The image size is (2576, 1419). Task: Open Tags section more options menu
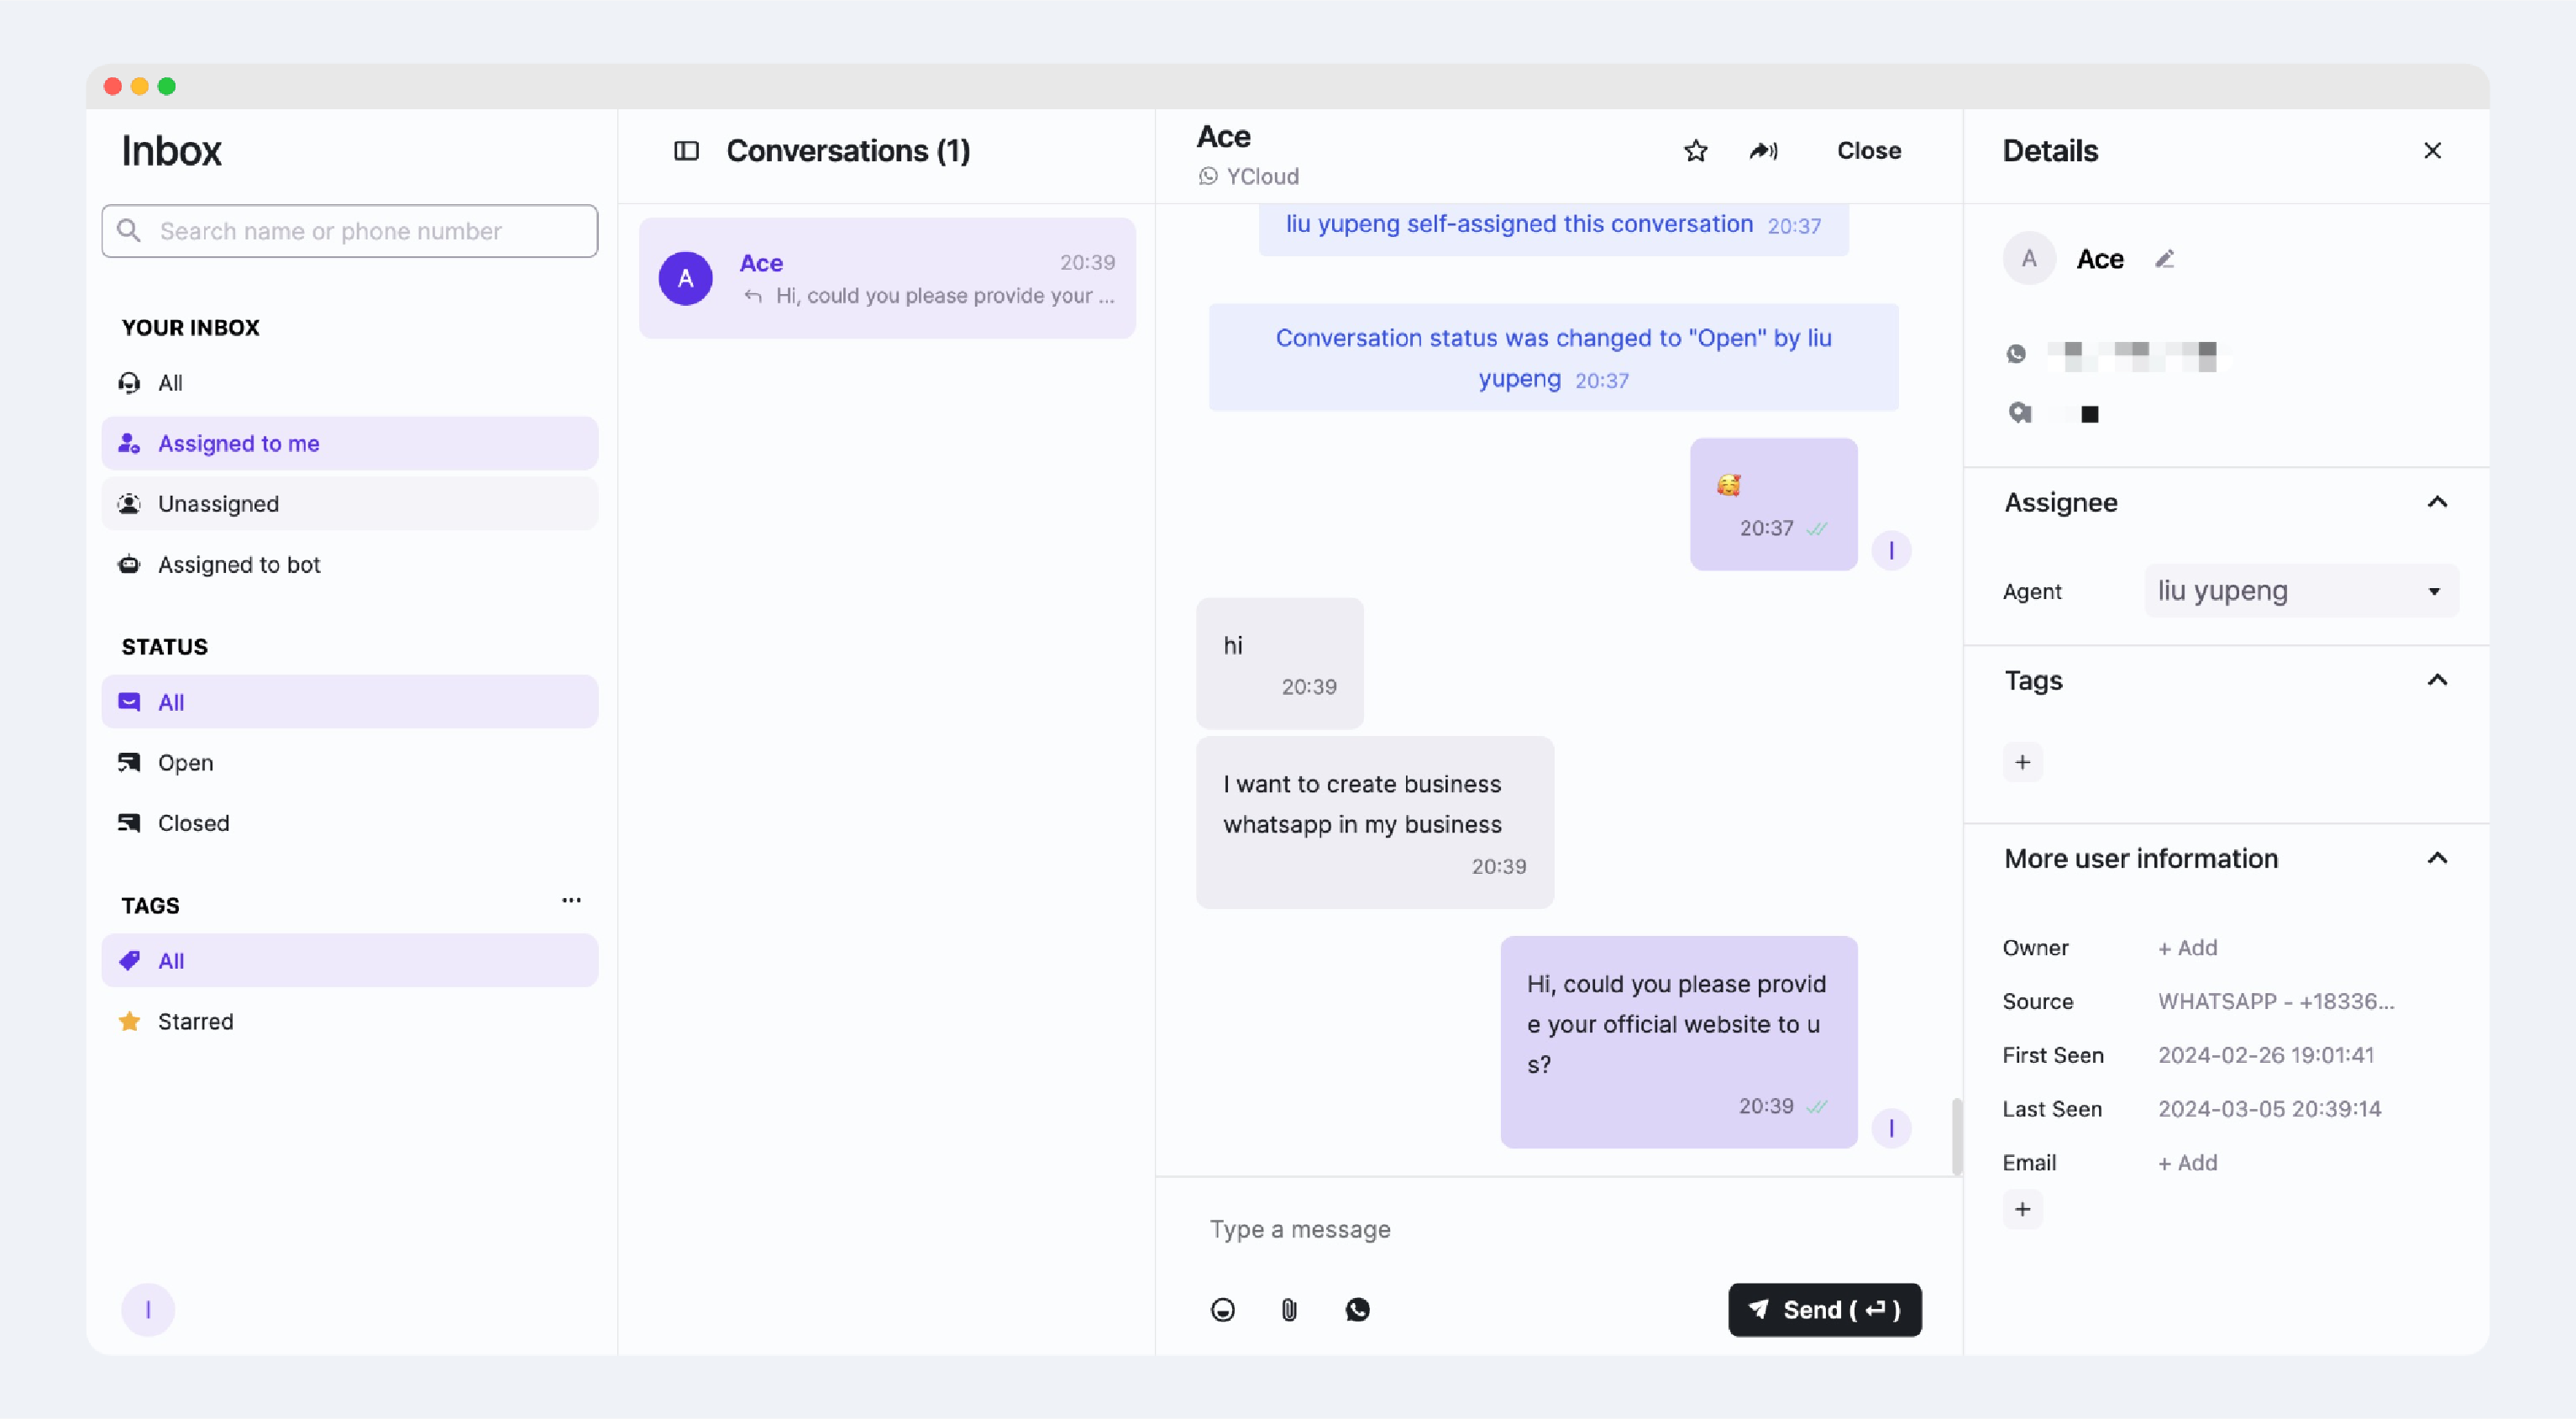[x=571, y=900]
